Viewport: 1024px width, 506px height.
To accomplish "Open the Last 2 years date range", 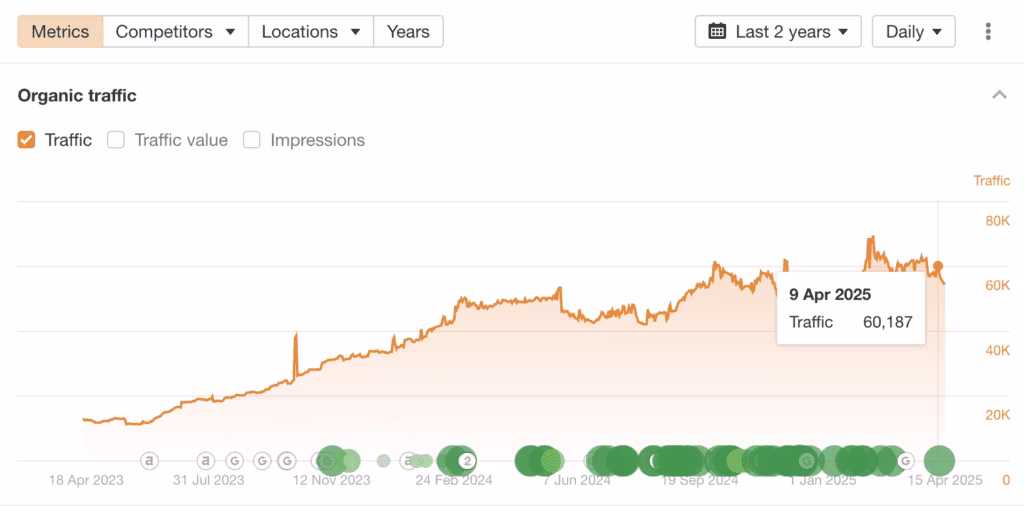I will click(778, 31).
